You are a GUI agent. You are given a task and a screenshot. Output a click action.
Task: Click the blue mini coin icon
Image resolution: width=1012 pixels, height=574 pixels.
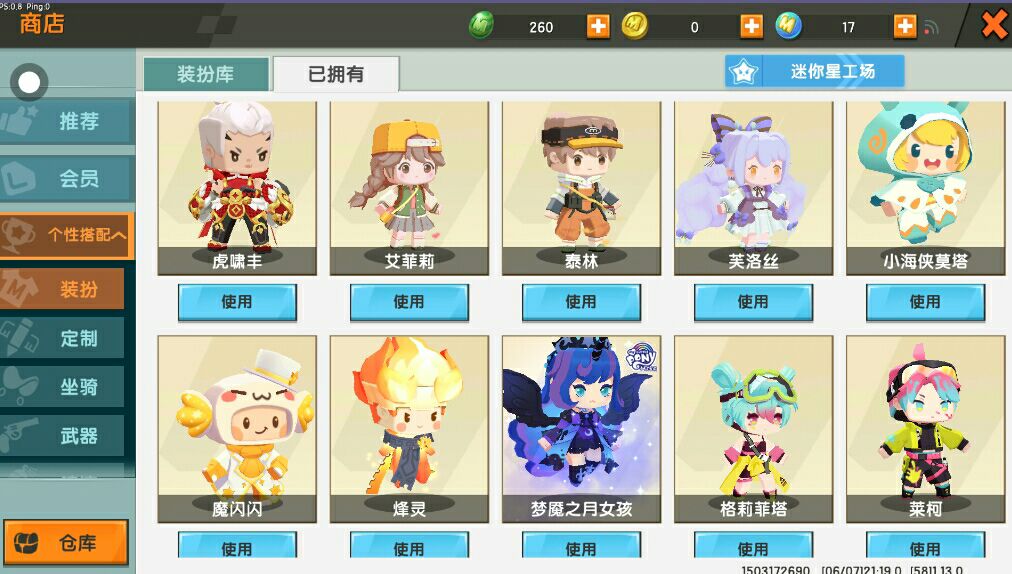pos(788,26)
